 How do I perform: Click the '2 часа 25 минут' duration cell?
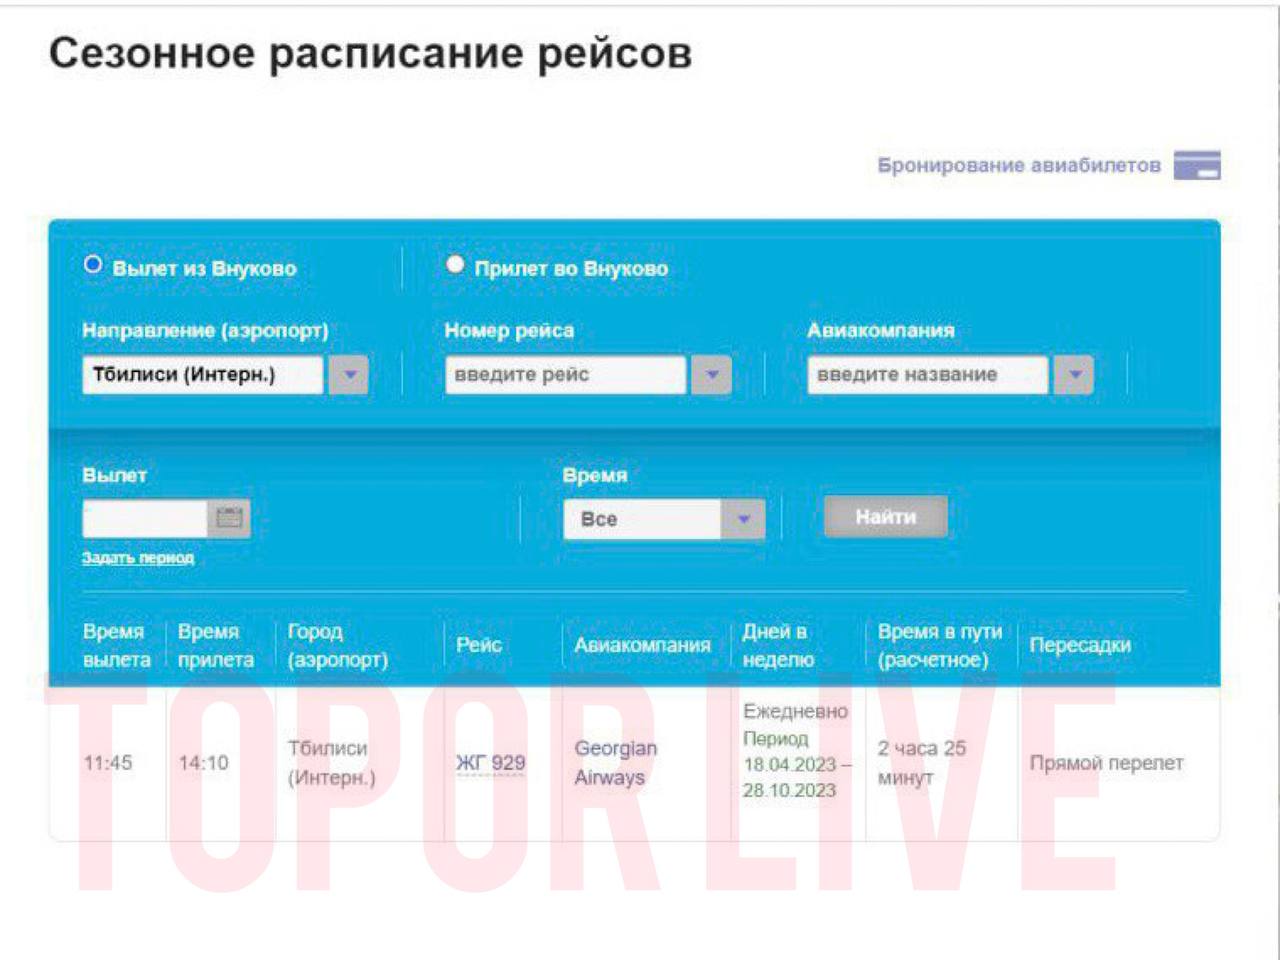pyautogui.click(x=921, y=762)
